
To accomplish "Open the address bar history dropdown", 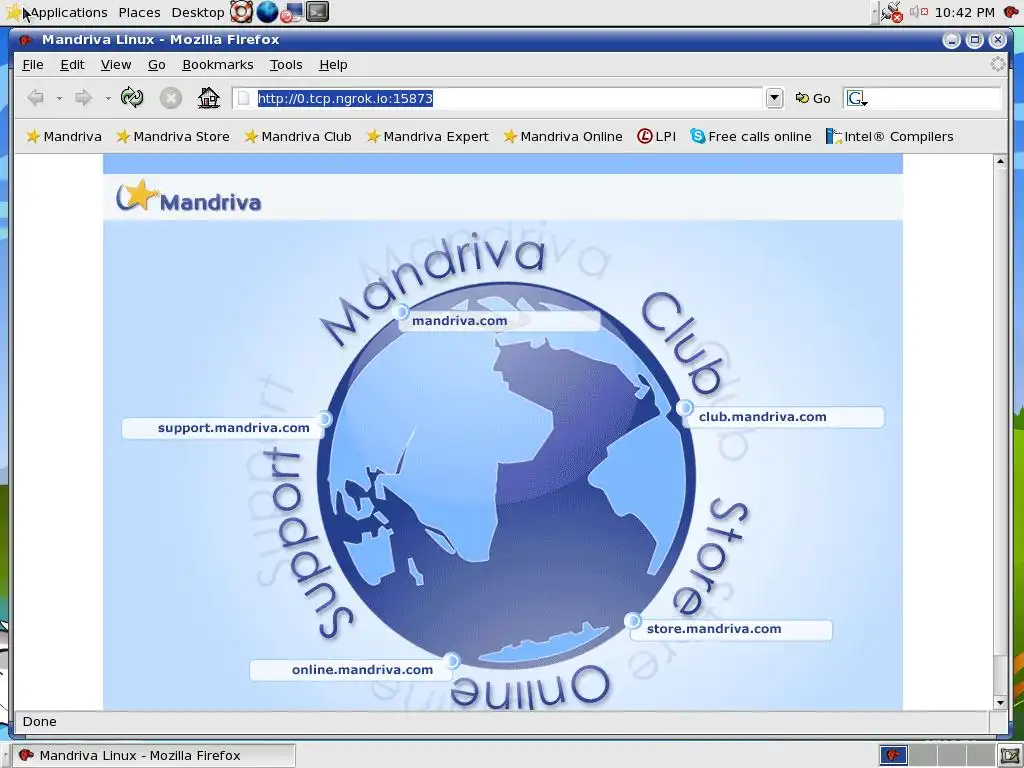I will coord(774,98).
